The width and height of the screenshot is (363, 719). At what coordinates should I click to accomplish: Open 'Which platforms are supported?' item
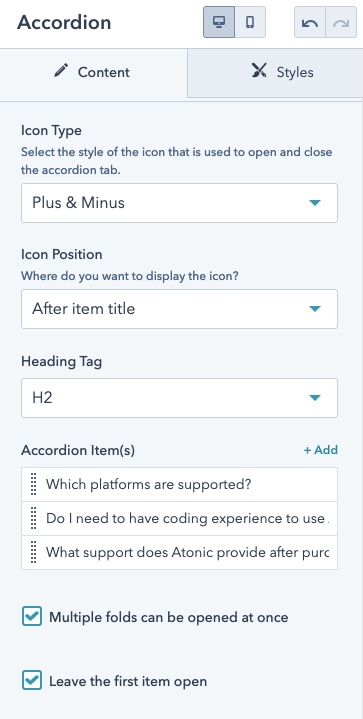pyautogui.click(x=179, y=484)
